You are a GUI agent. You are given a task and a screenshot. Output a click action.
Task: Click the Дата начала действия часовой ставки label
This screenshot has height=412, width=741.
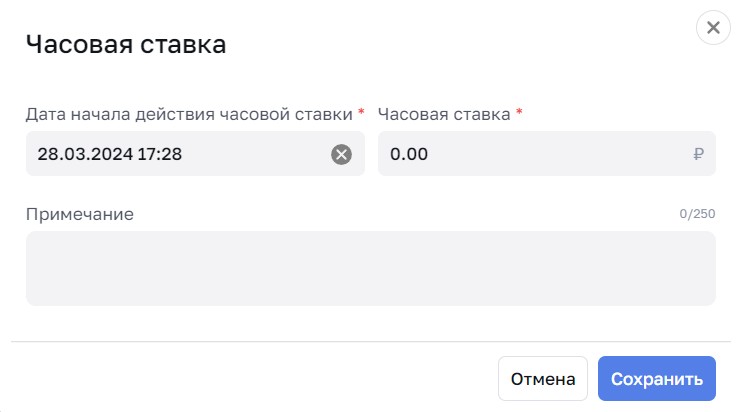pyautogui.click(x=189, y=114)
